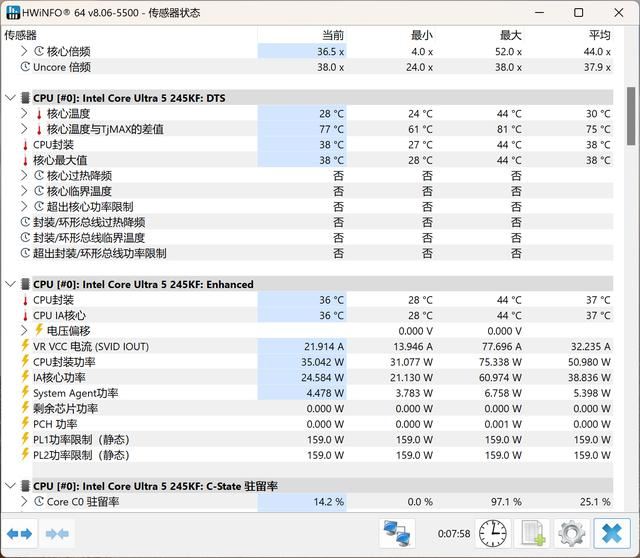The width and height of the screenshot is (640, 558).
Task: Click the thermometer icon of DTS CPU封装
Action: coord(25,145)
